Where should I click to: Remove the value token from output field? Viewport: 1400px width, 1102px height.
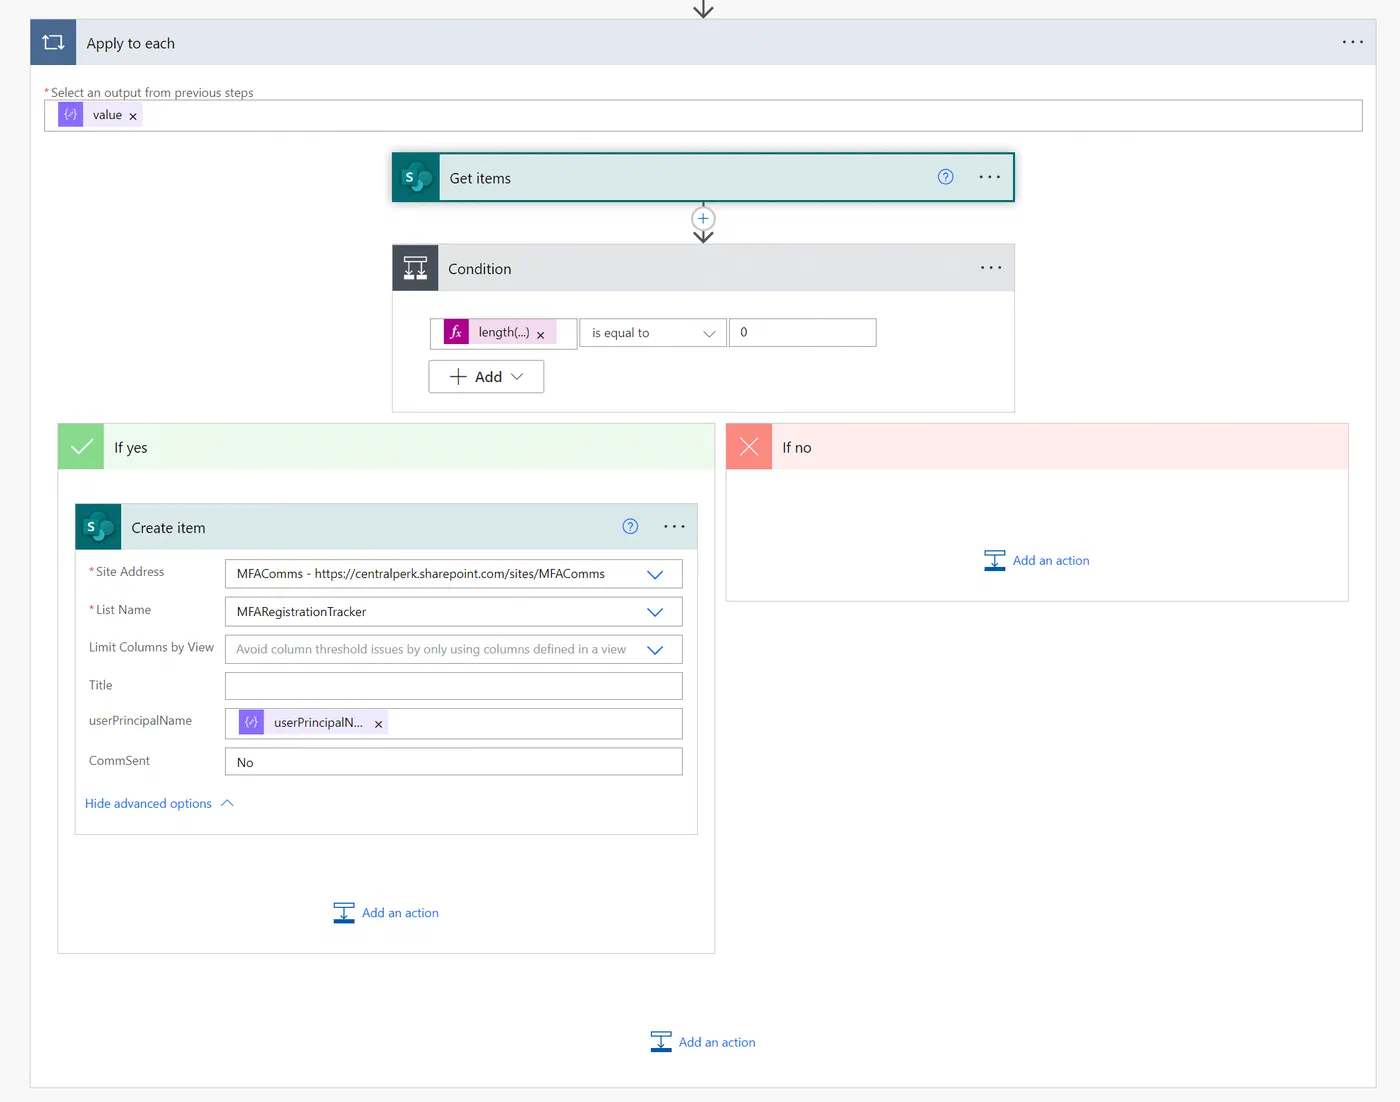(x=133, y=116)
